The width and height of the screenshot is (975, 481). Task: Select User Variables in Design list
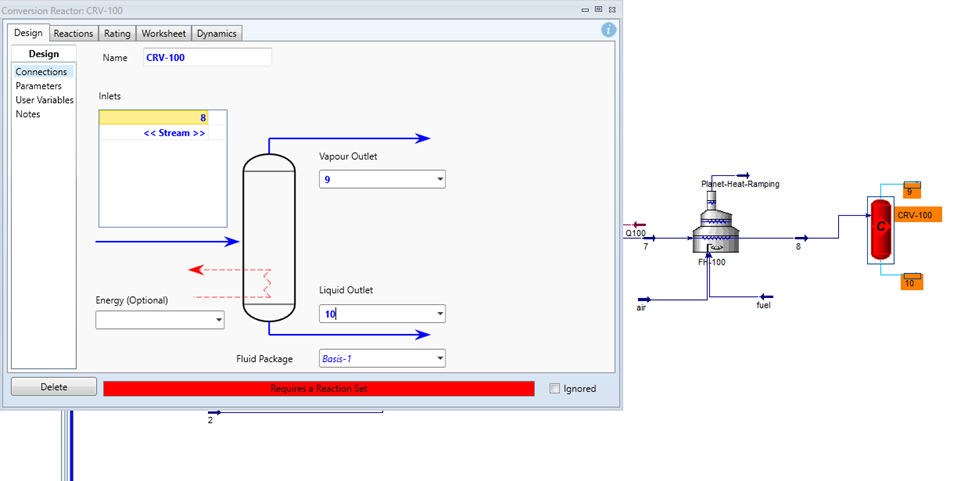coord(44,100)
